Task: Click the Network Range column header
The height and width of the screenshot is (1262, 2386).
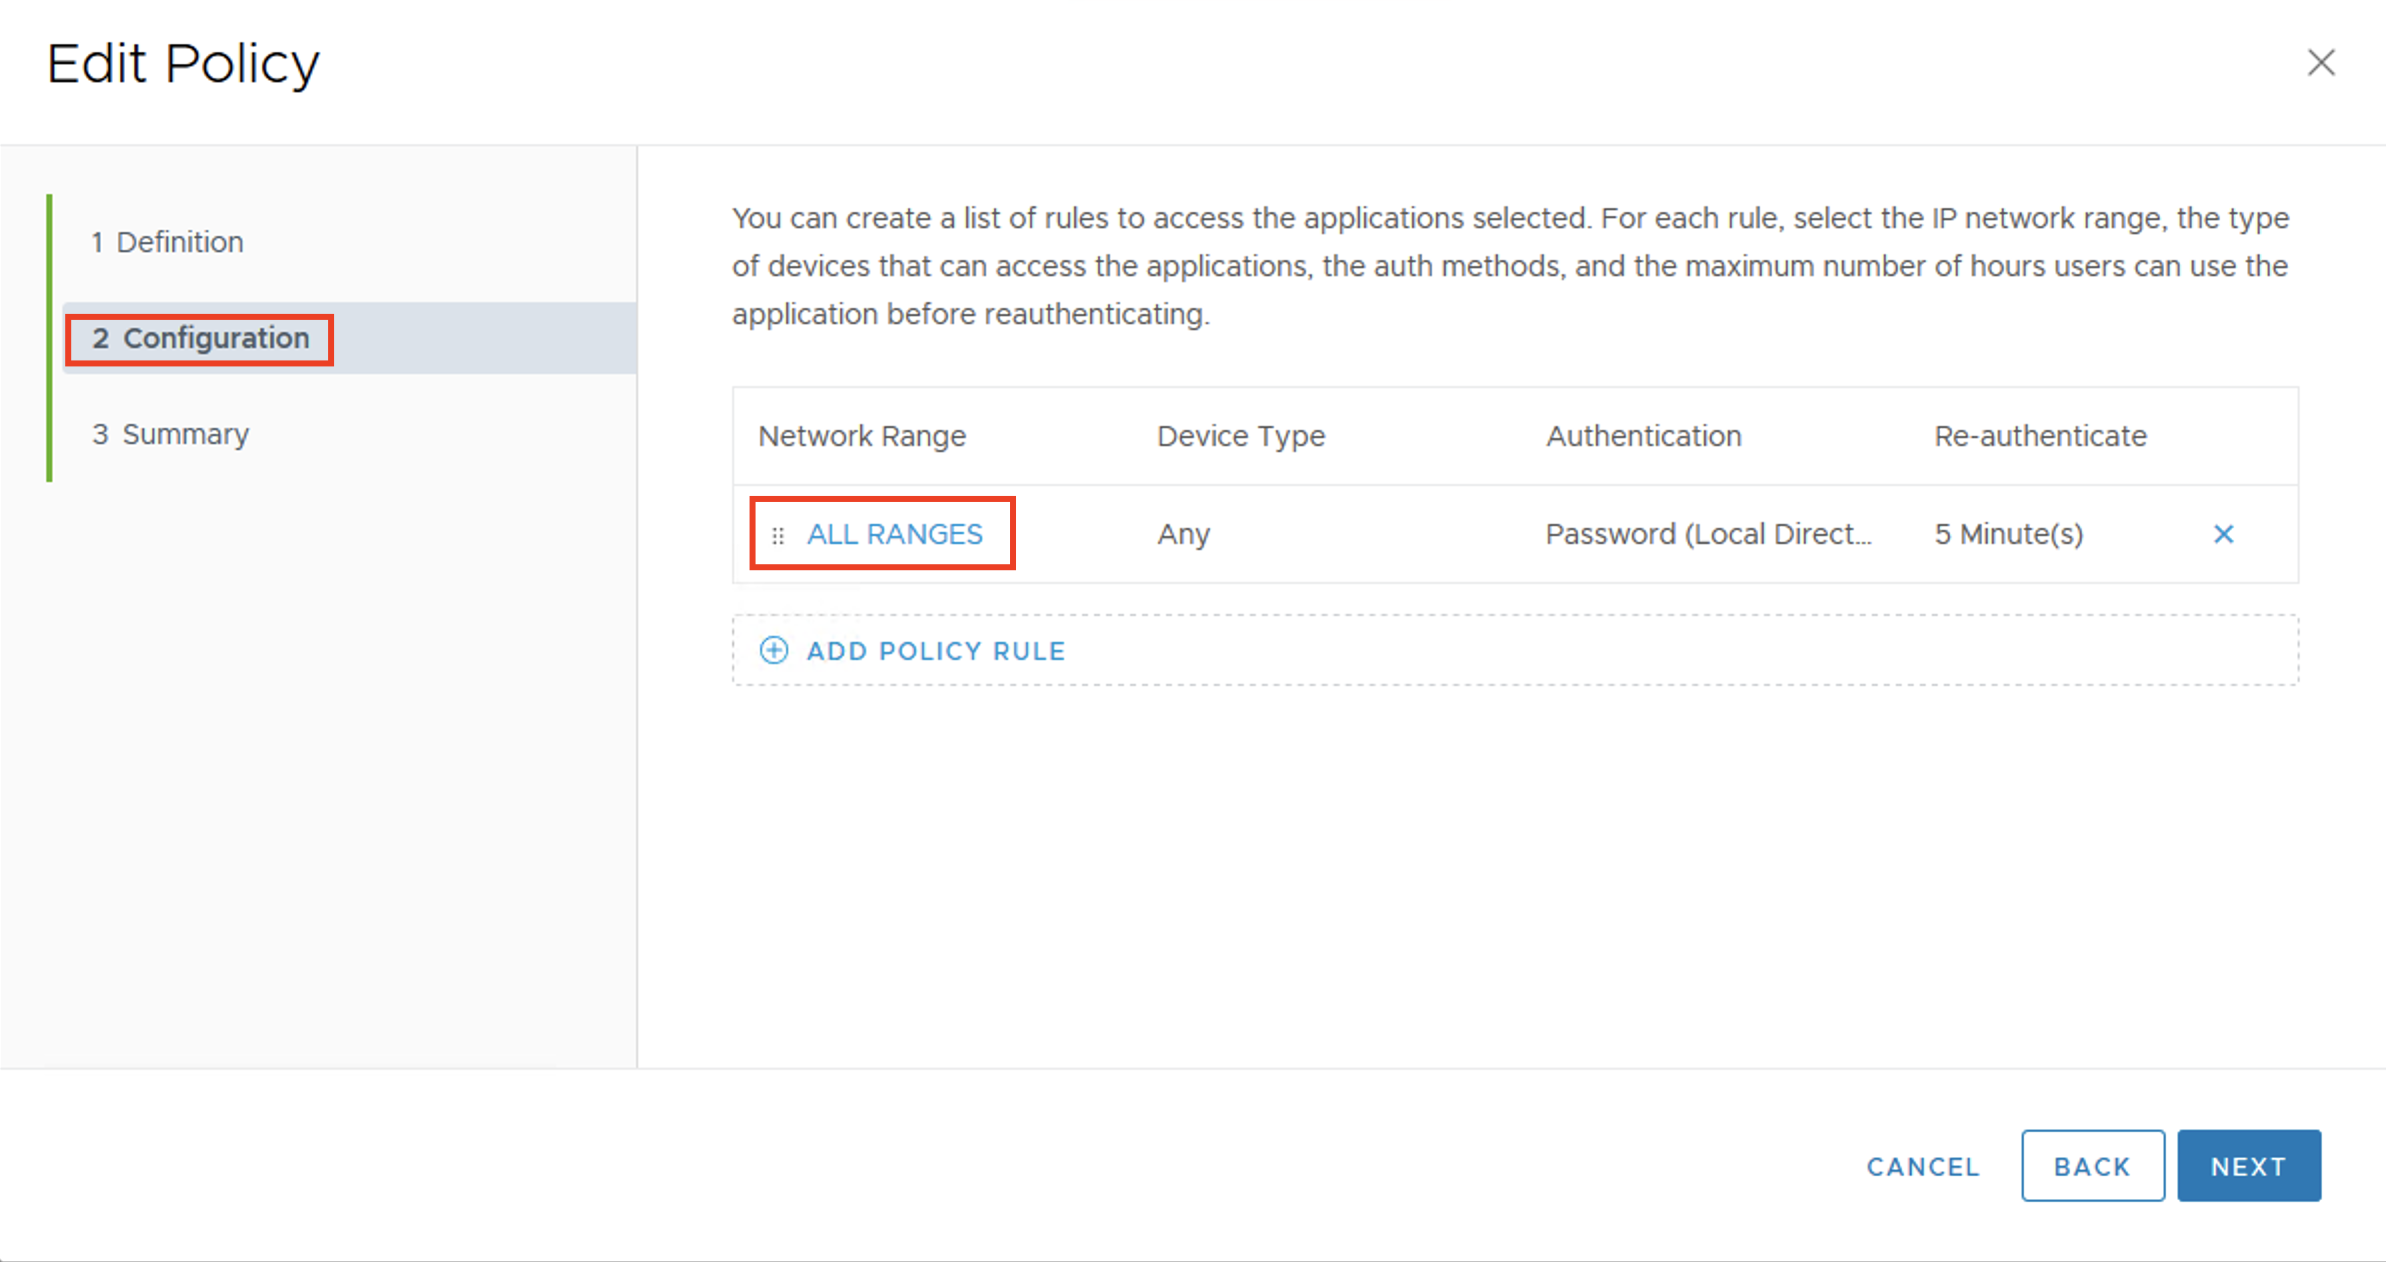Action: tap(862, 436)
